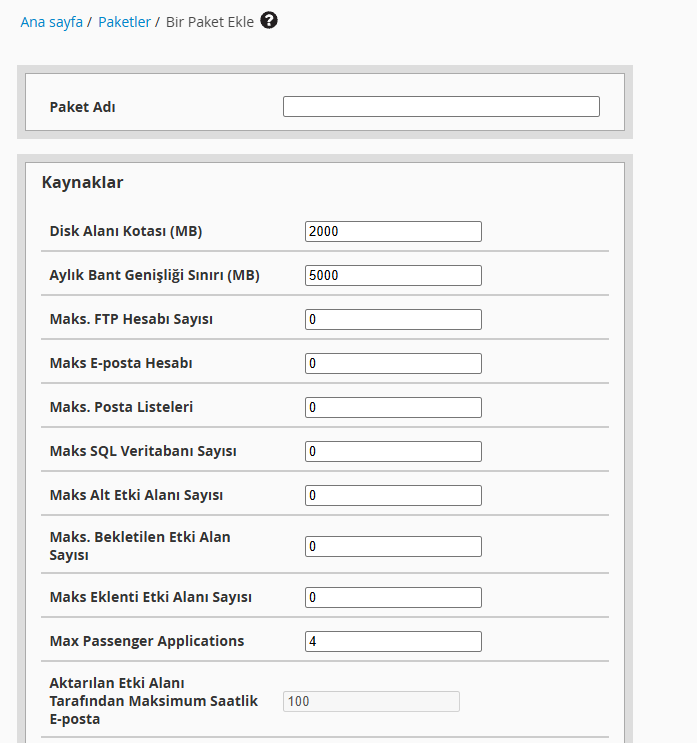This screenshot has width=697, height=743.
Task: Select the Maks E-posta Hesabı field
Action: click(393, 363)
